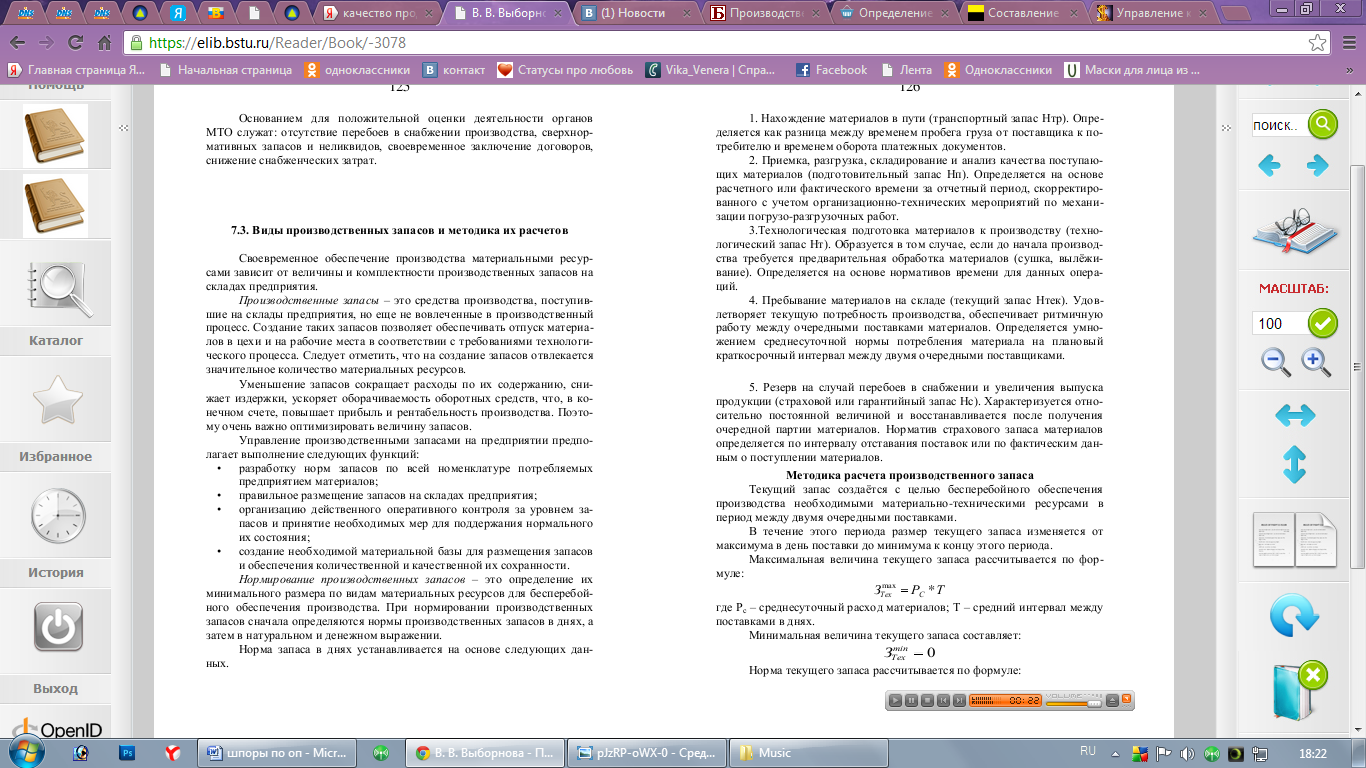Skip to next track in mini player
This screenshot has height=768, width=1366.
pyautogui.click(x=960, y=700)
